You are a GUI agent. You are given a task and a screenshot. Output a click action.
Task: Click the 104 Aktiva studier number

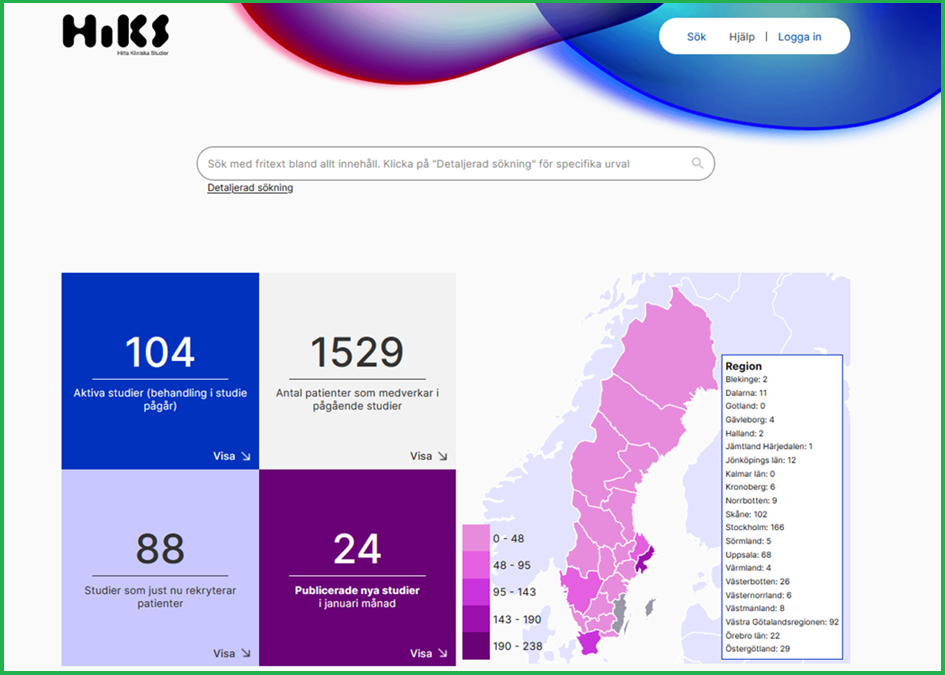click(160, 353)
